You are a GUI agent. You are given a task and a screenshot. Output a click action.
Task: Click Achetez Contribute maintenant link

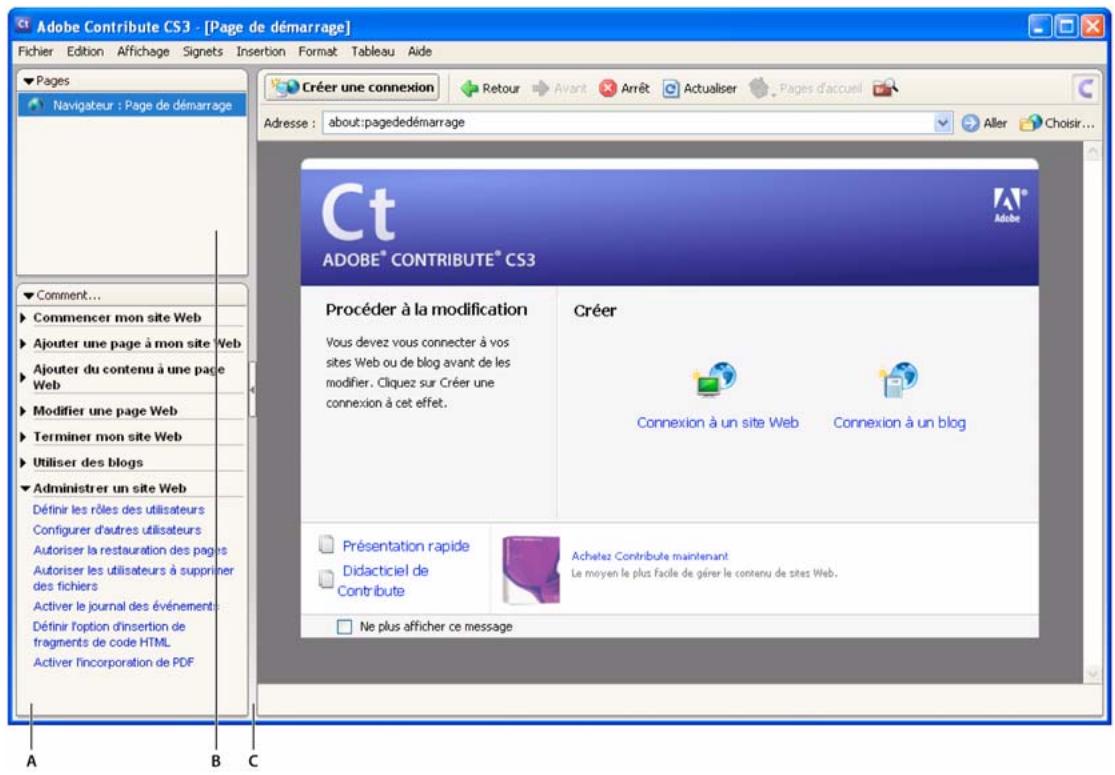(650, 556)
